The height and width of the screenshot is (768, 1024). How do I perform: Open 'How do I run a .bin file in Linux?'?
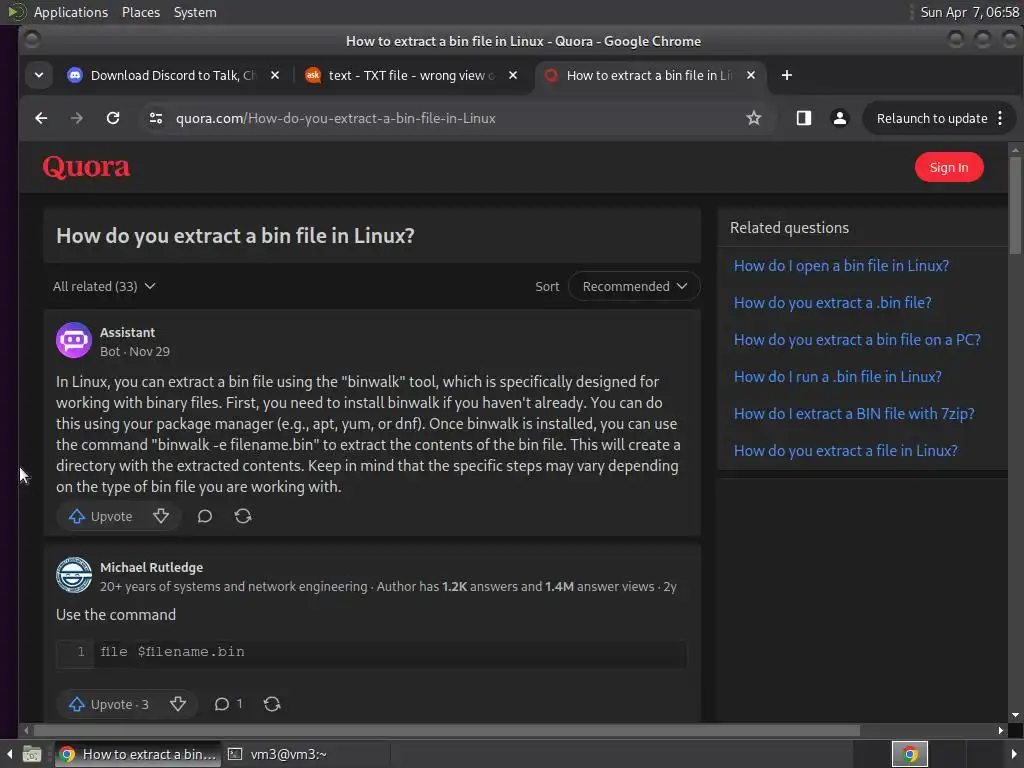click(838, 377)
